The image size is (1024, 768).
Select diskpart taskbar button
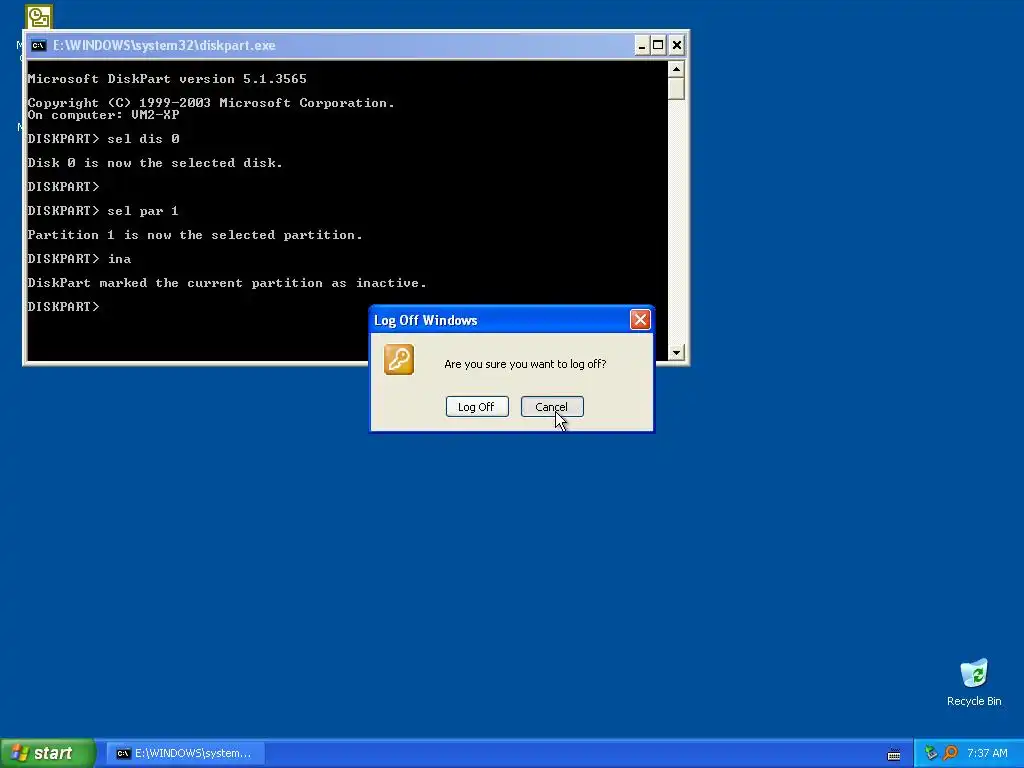(185, 753)
